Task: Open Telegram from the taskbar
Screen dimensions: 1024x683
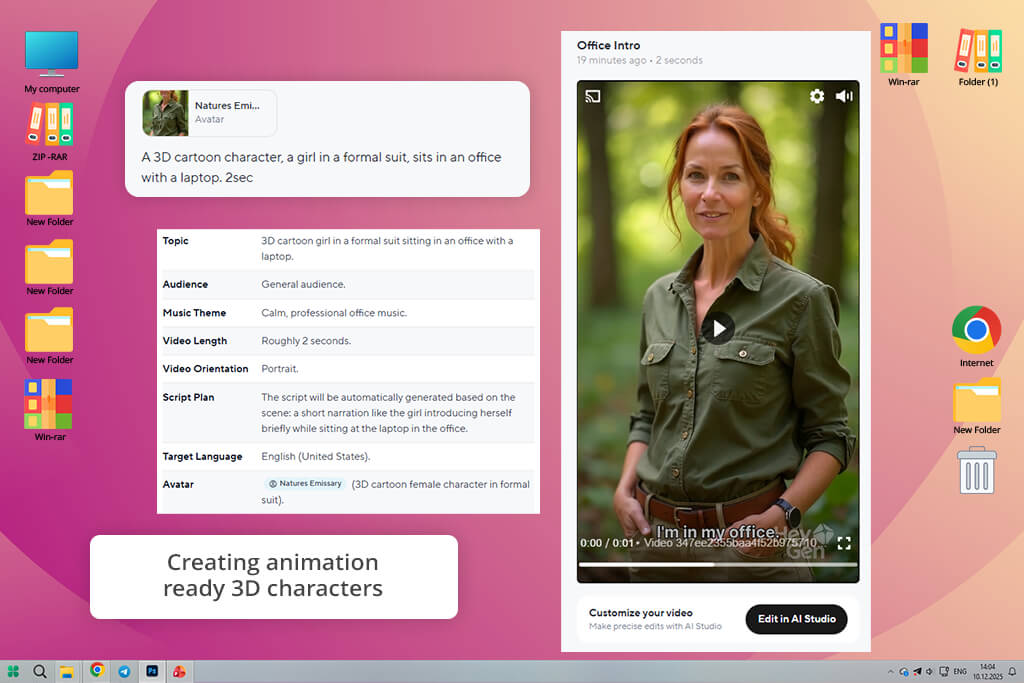Action: (124, 671)
